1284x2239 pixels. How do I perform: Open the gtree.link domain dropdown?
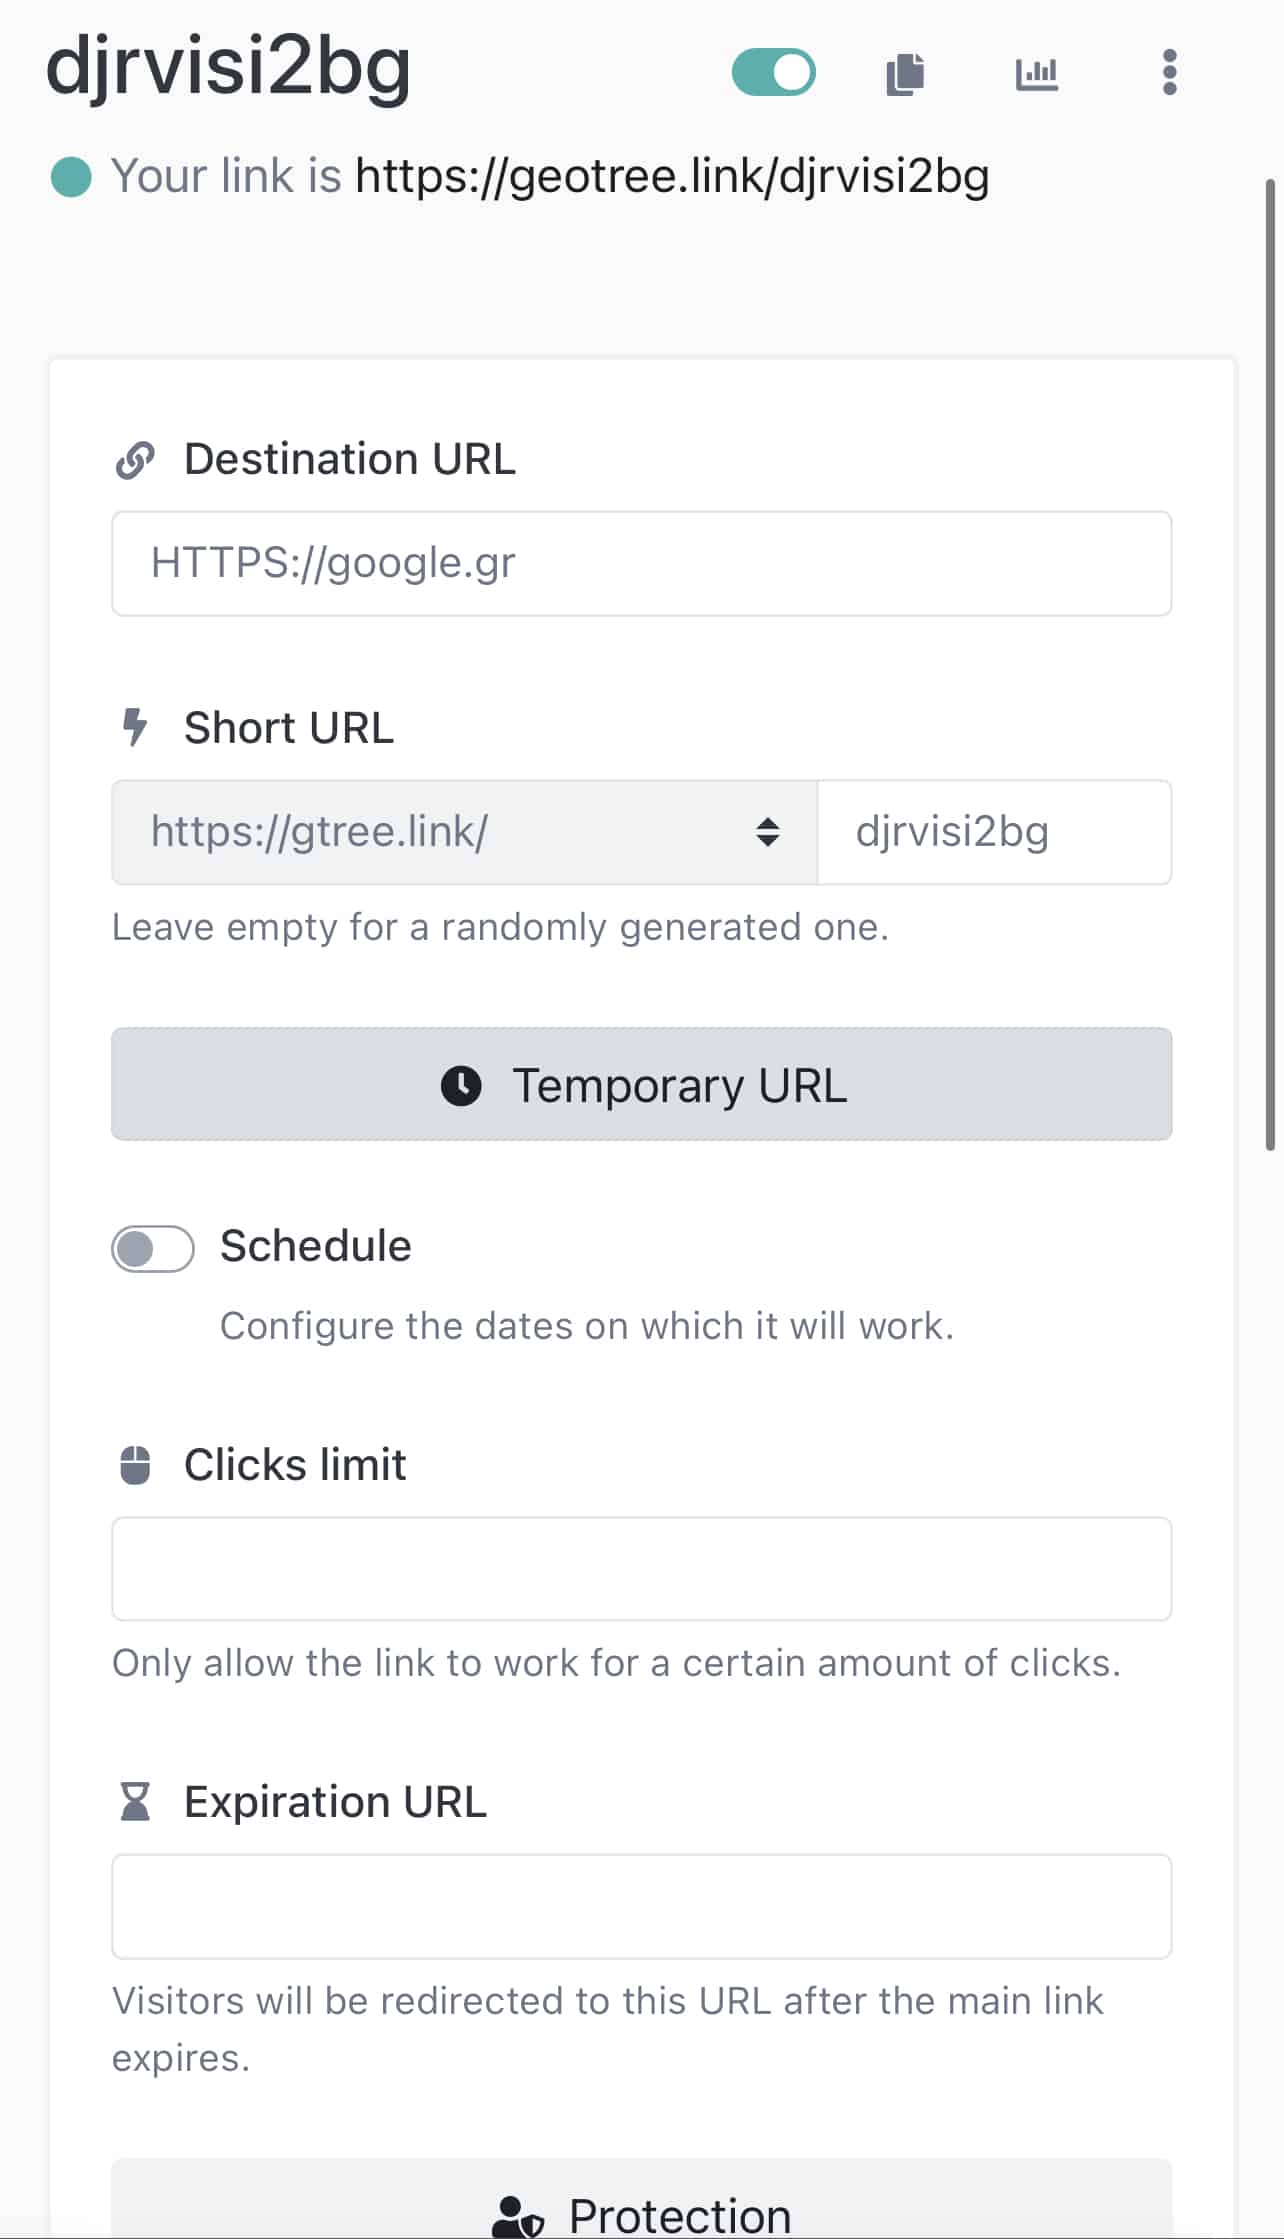[464, 832]
